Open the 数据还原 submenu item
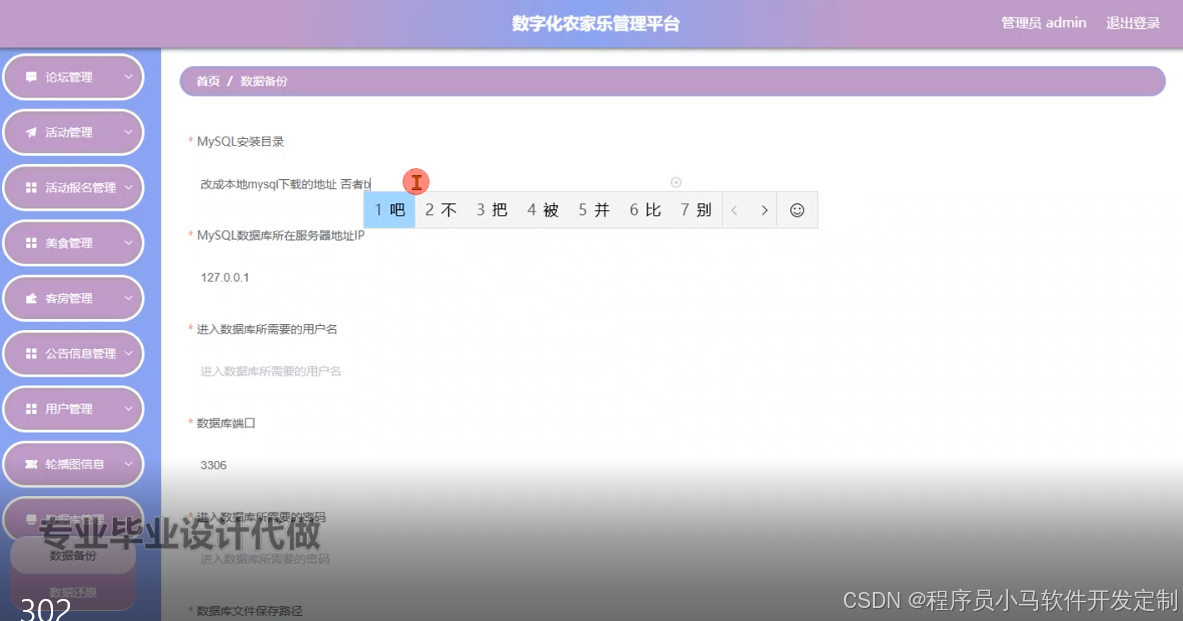 (x=71, y=592)
